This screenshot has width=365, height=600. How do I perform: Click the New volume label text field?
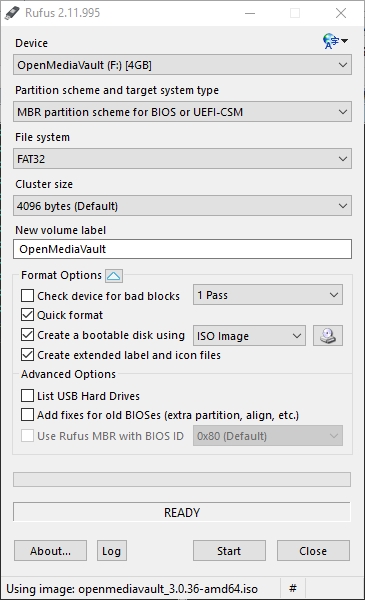click(182, 249)
